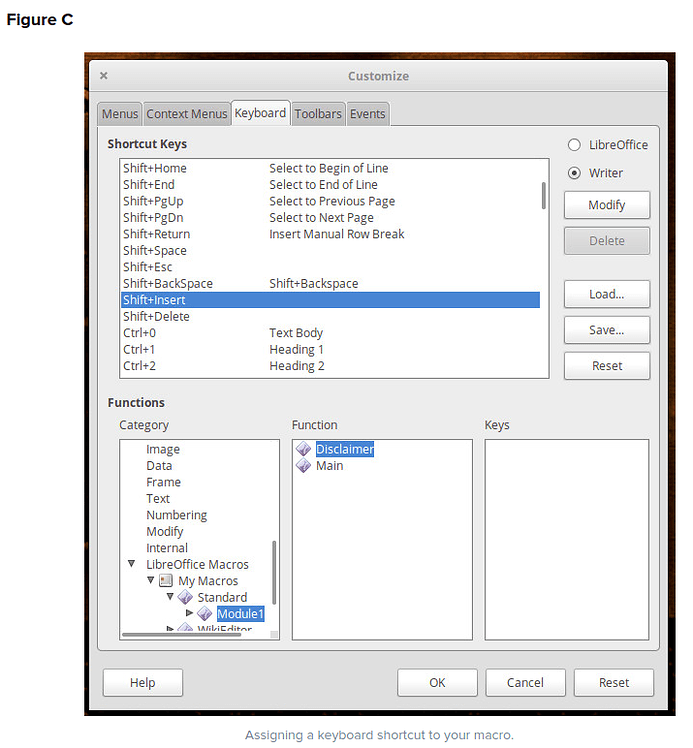Select the Shift+BackSpace shortcut row
The width and height of the screenshot is (693, 748).
(330, 283)
